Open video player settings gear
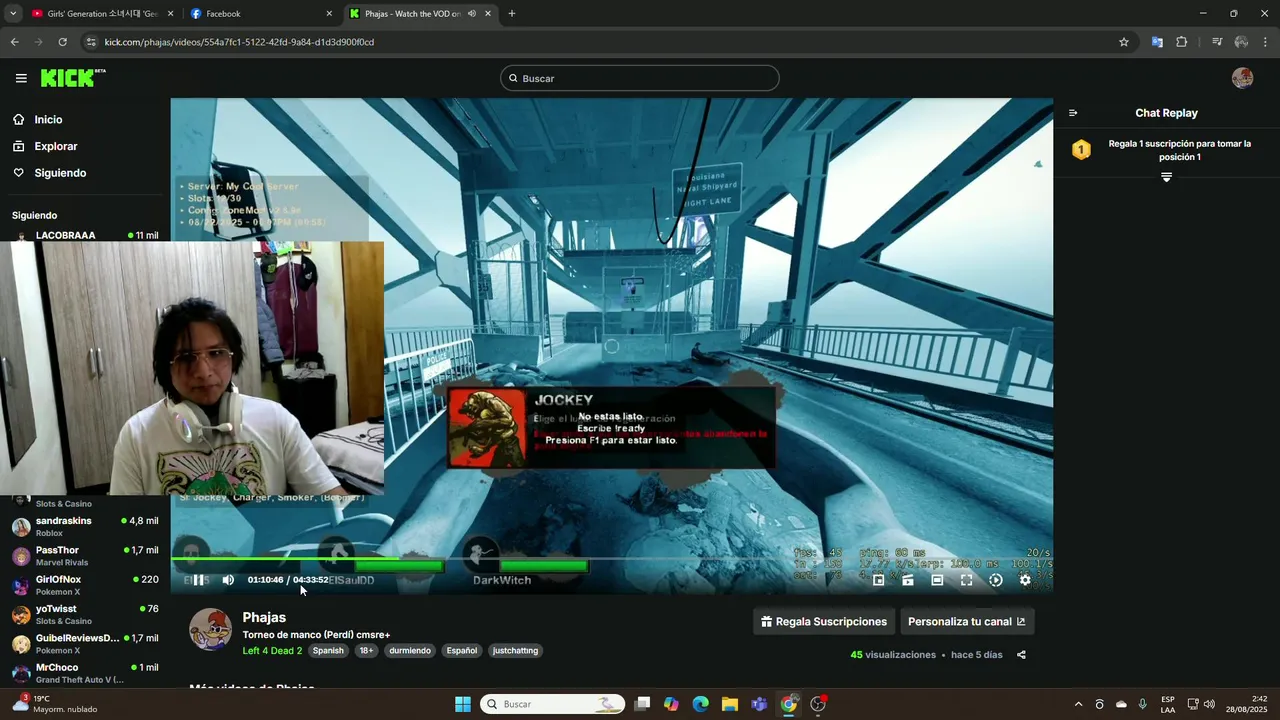This screenshot has width=1280, height=720. 1025,580
